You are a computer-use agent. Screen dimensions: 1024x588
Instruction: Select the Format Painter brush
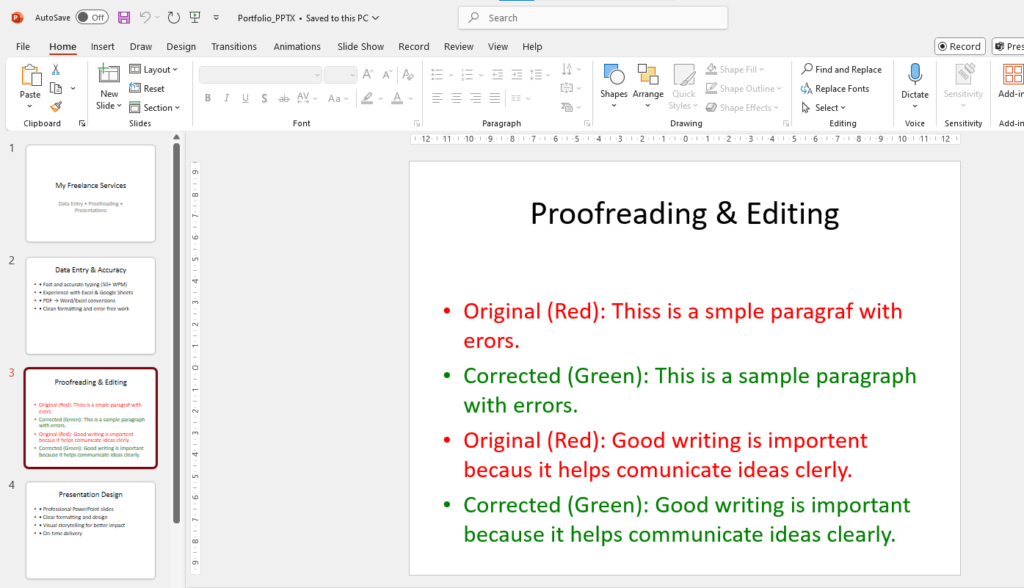click(x=56, y=106)
